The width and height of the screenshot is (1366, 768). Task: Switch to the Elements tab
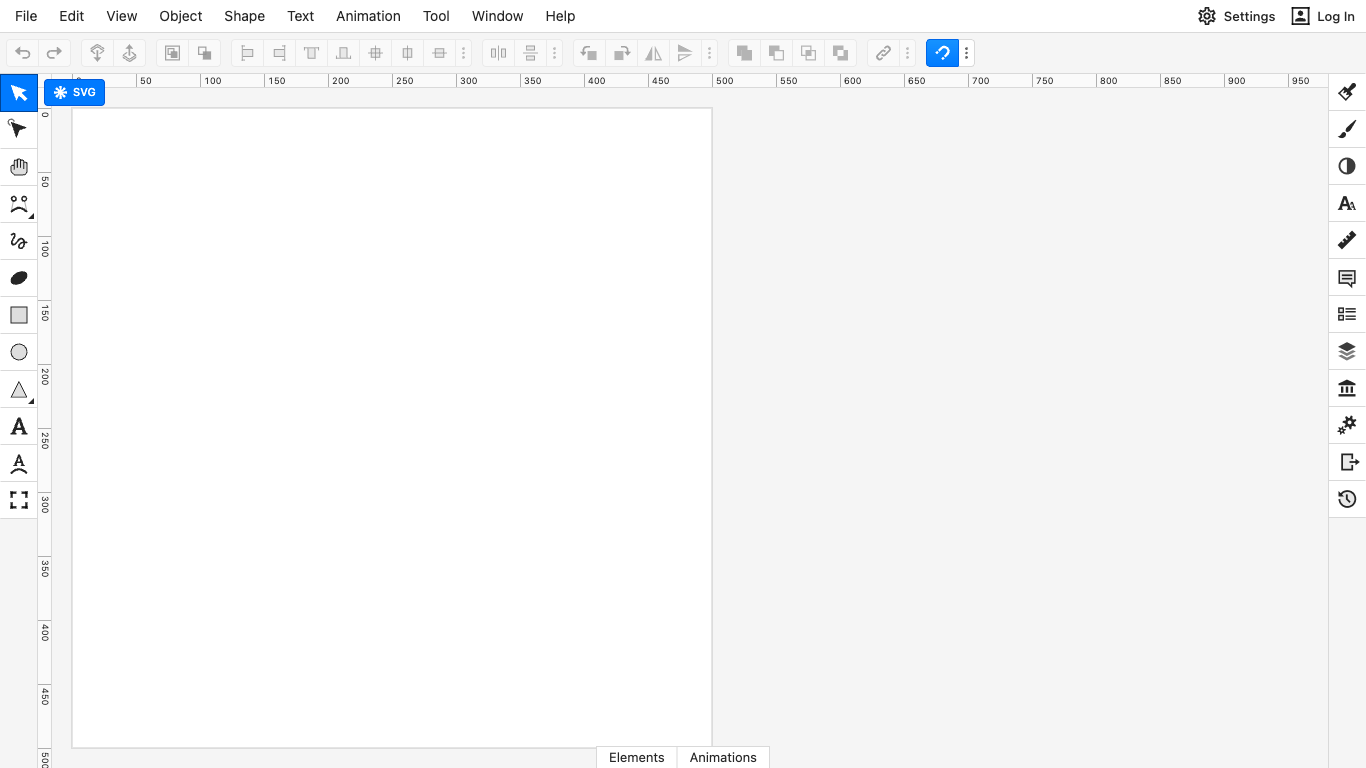pos(637,757)
